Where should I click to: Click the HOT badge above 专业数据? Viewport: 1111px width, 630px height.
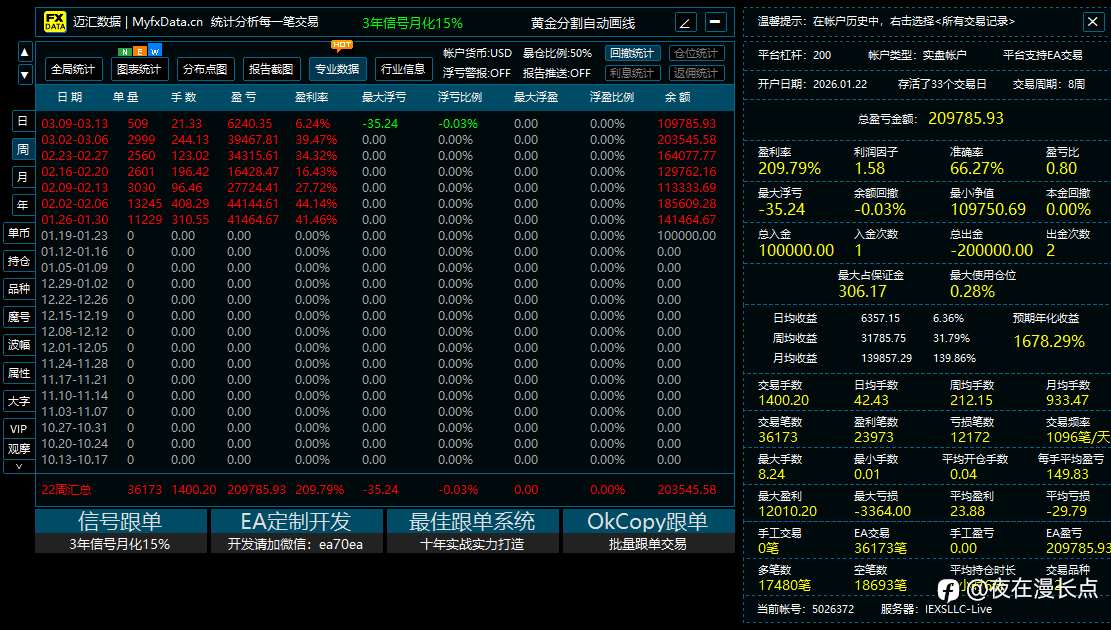click(342, 45)
